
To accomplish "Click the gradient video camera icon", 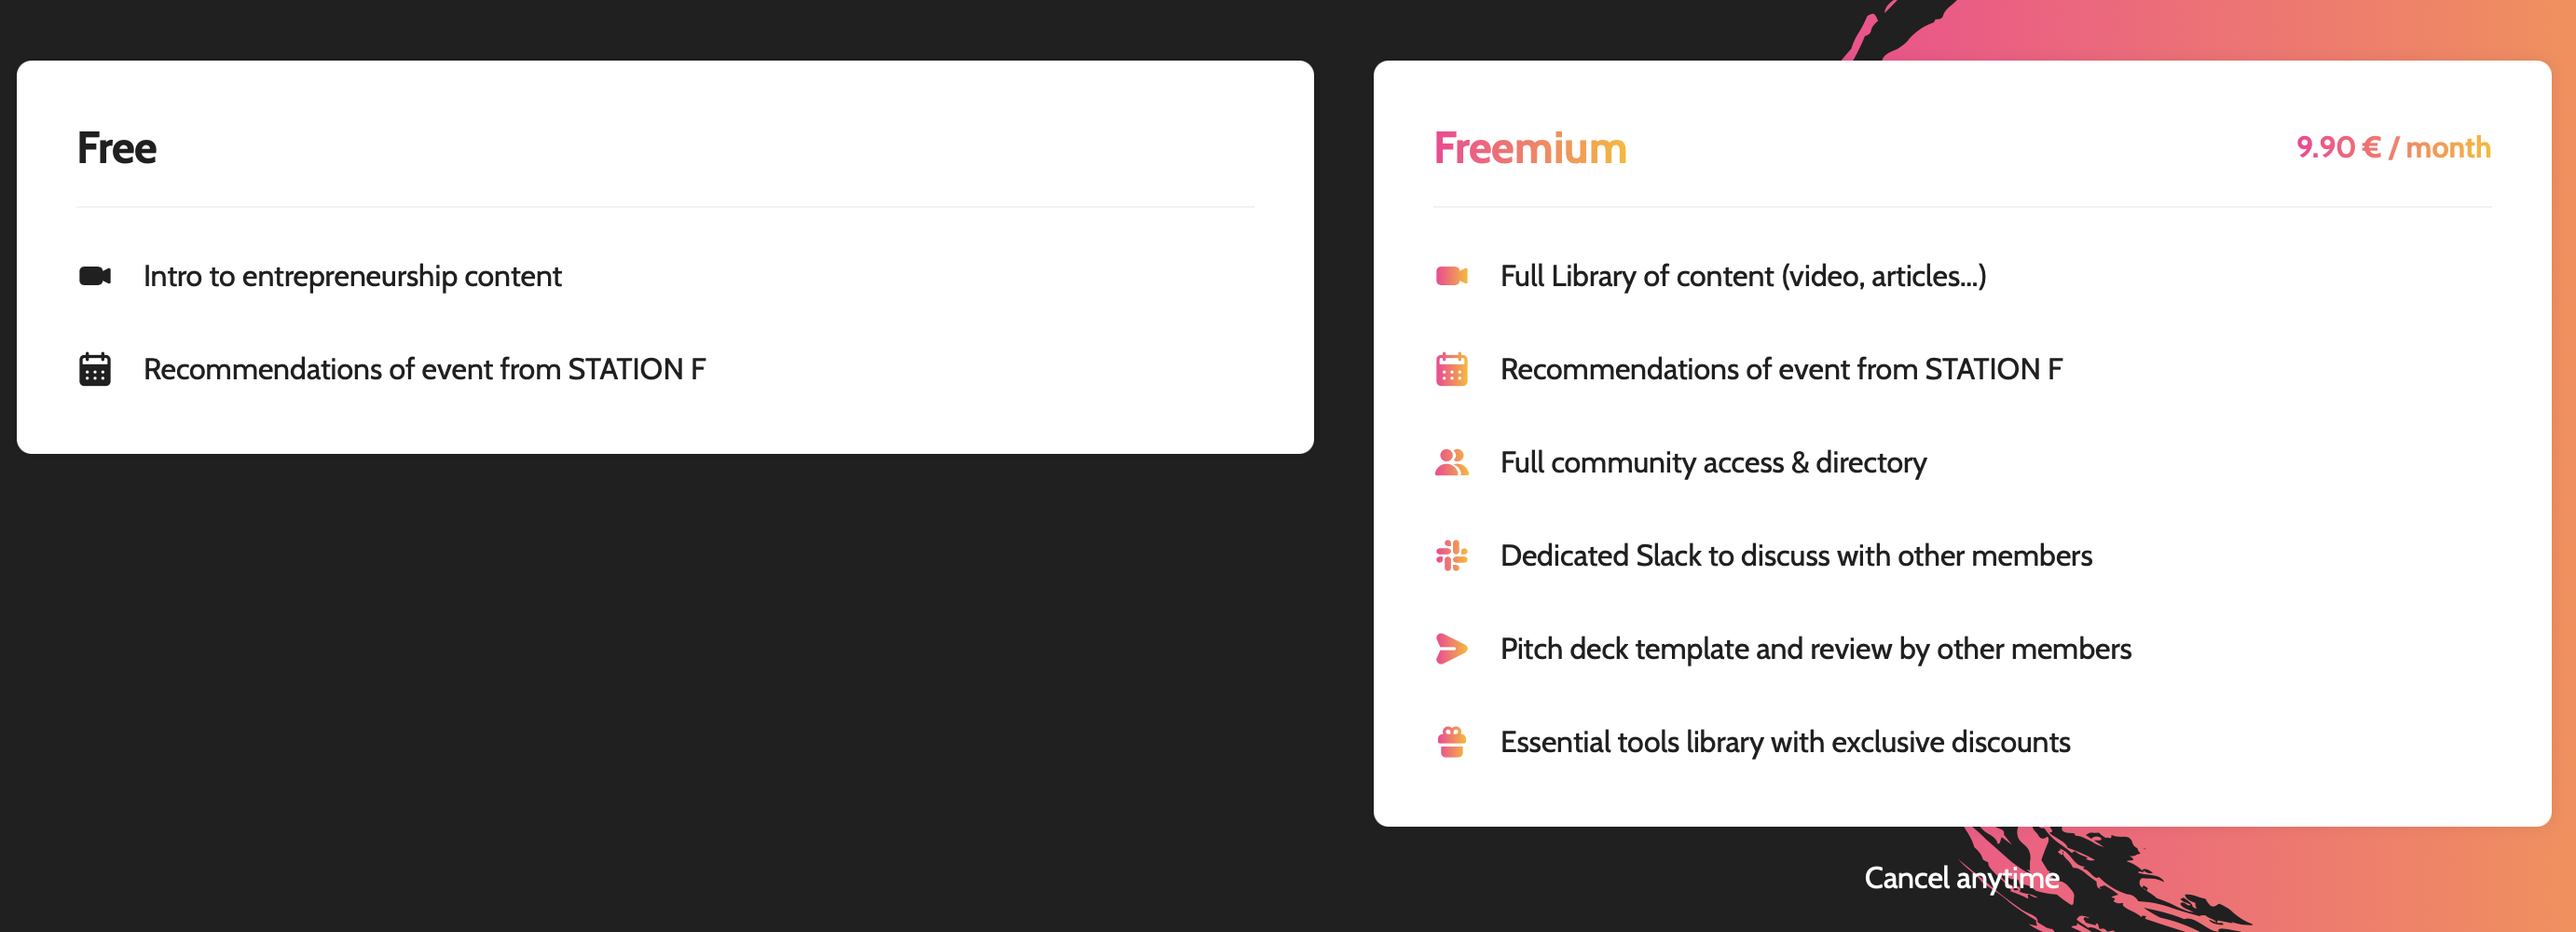I will point(1451,276).
